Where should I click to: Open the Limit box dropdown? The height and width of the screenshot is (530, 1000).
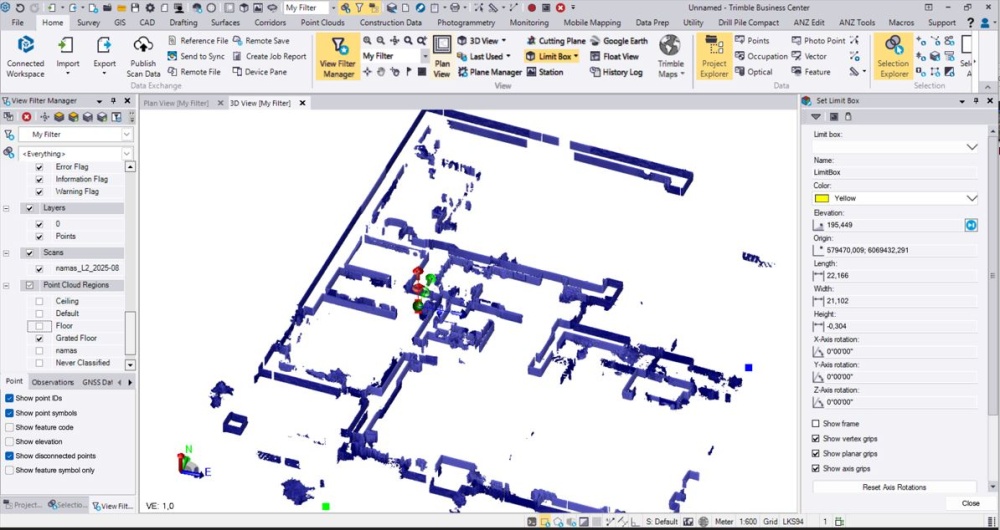[x=971, y=147]
